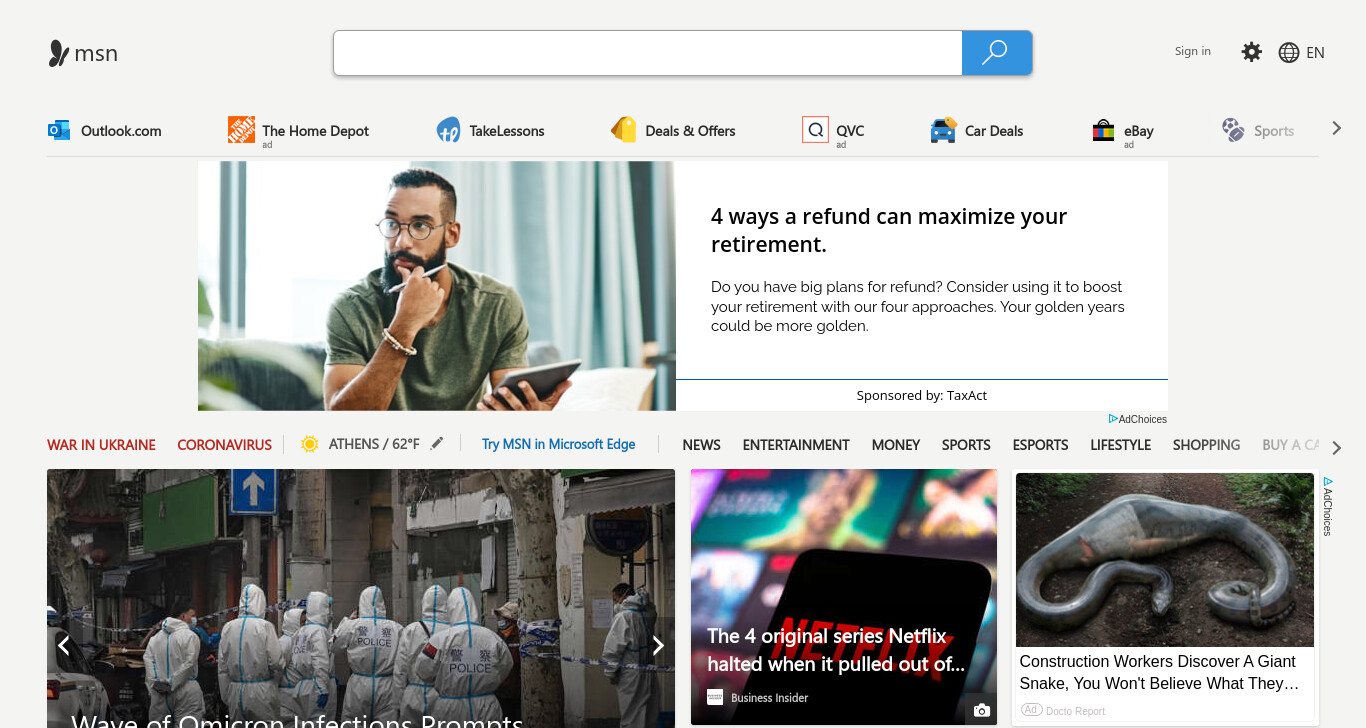The width and height of the screenshot is (1366, 728).
Task: Open the Deals & Offers text link
Action: coord(690,131)
